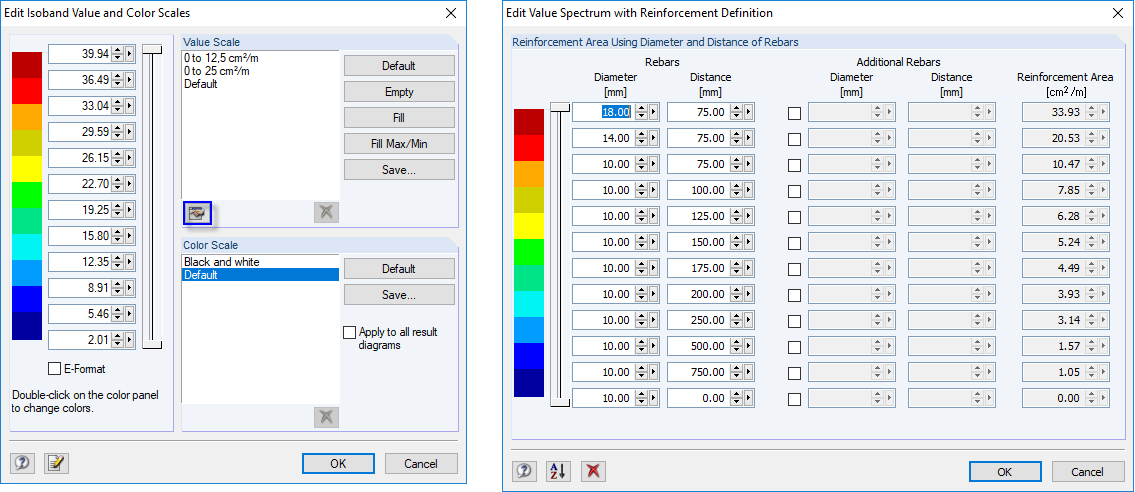Click the spinner for distance 125.00
The height and width of the screenshot is (492, 1135).
[735, 216]
